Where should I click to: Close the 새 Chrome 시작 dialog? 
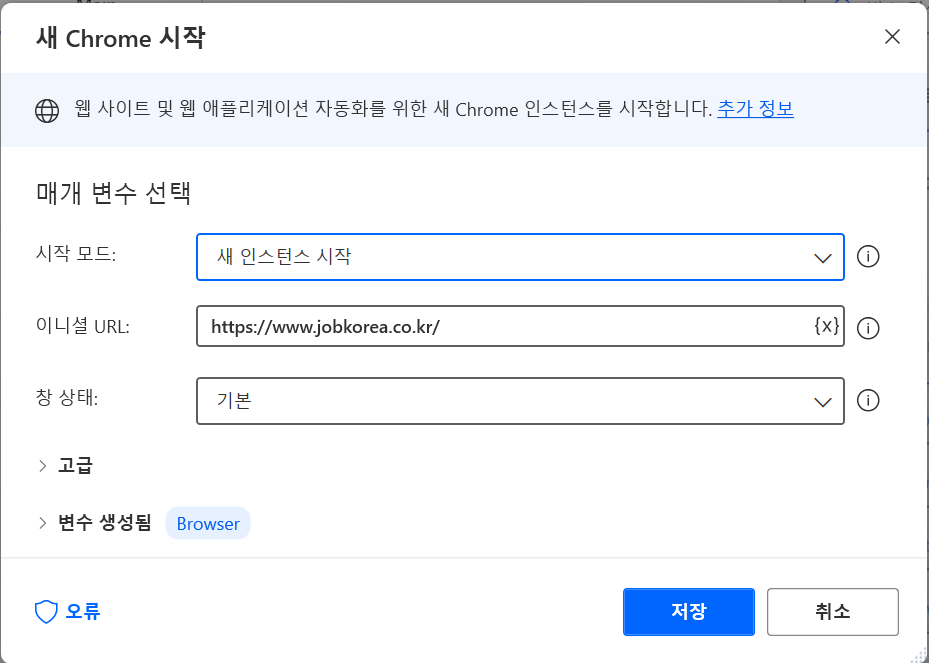(892, 37)
